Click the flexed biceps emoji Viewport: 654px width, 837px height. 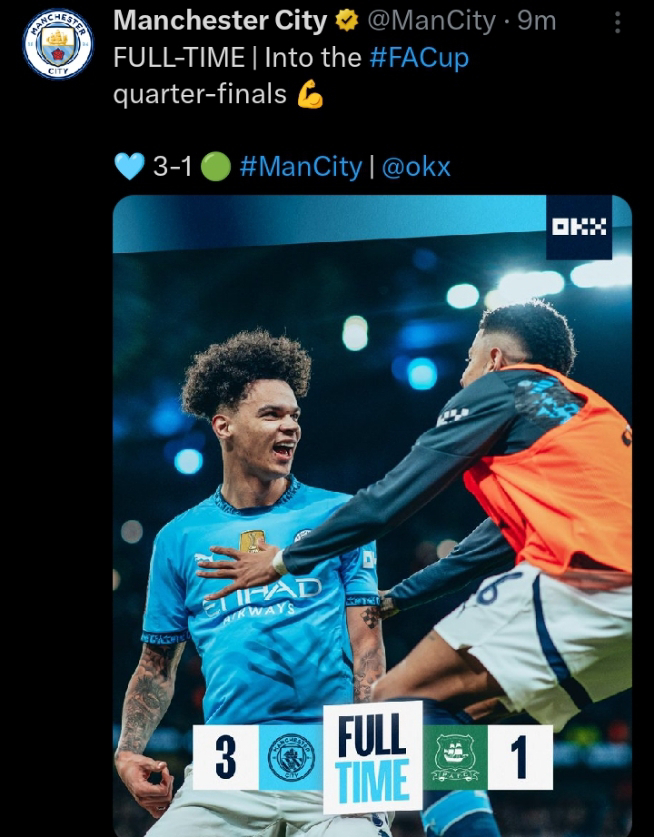[x=310, y=94]
